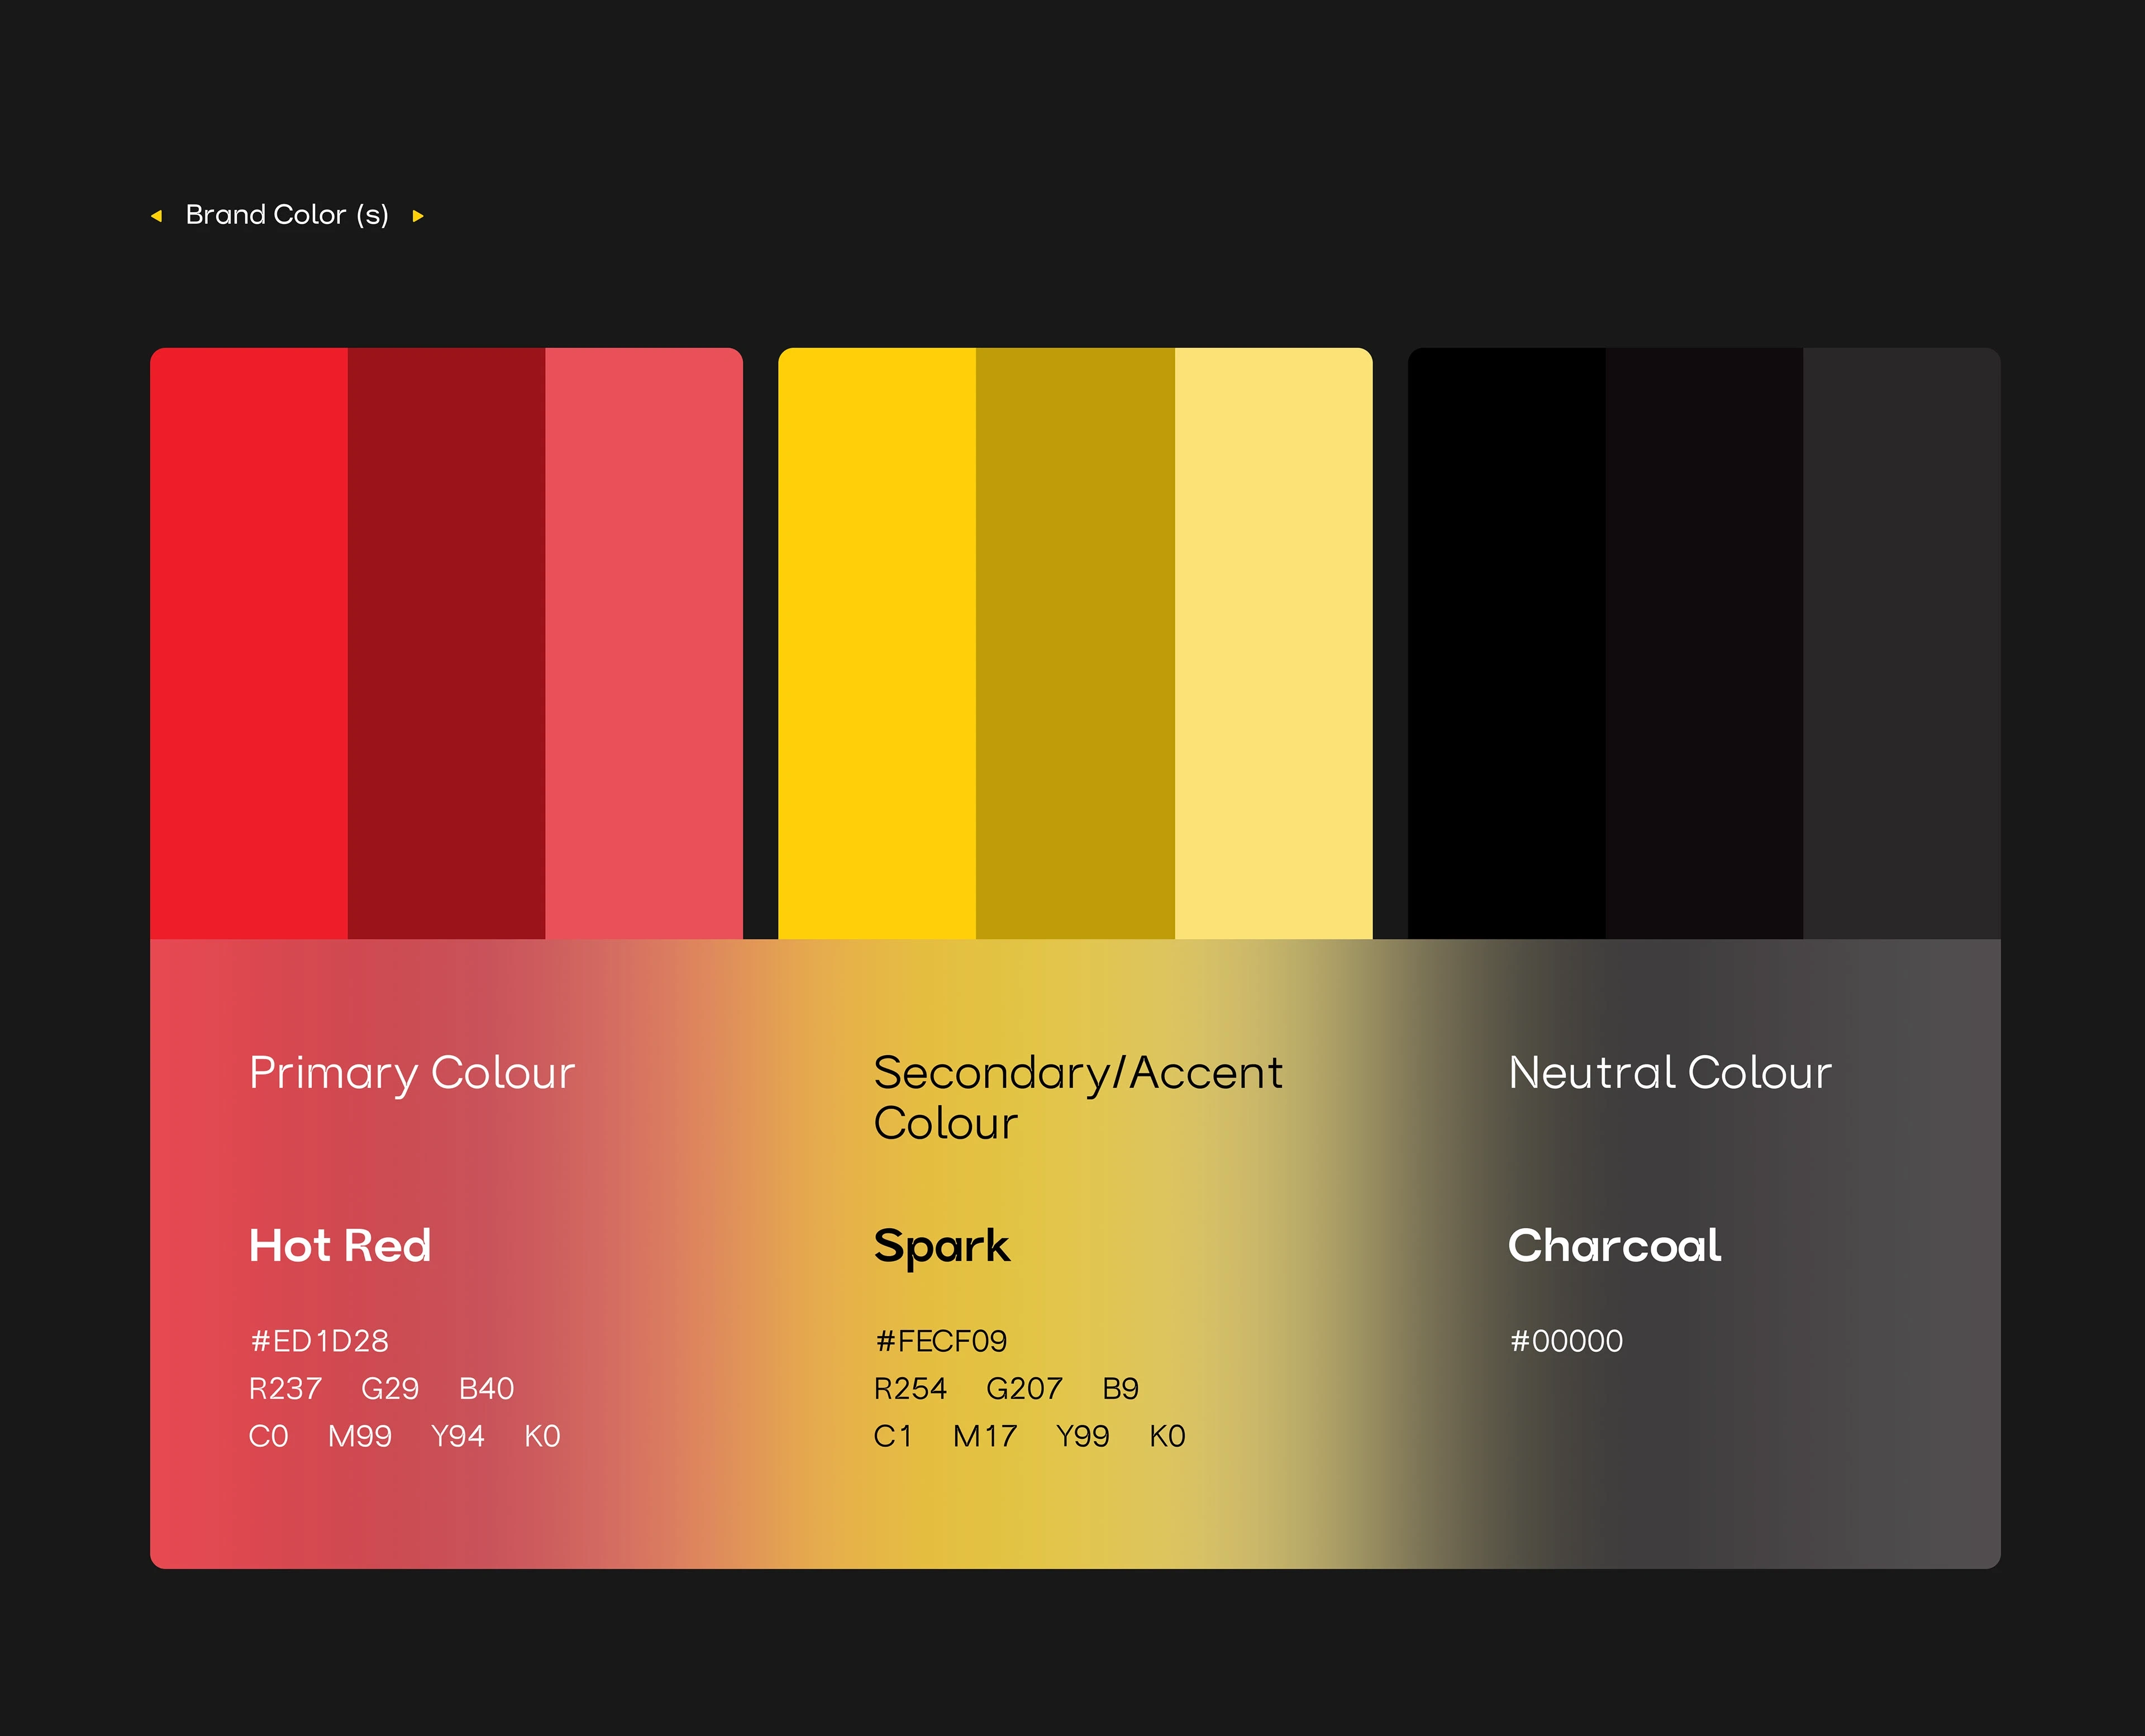Click the #FECF09 hex code
Viewport: 2145px width, 1736px height.
[x=941, y=1341]
